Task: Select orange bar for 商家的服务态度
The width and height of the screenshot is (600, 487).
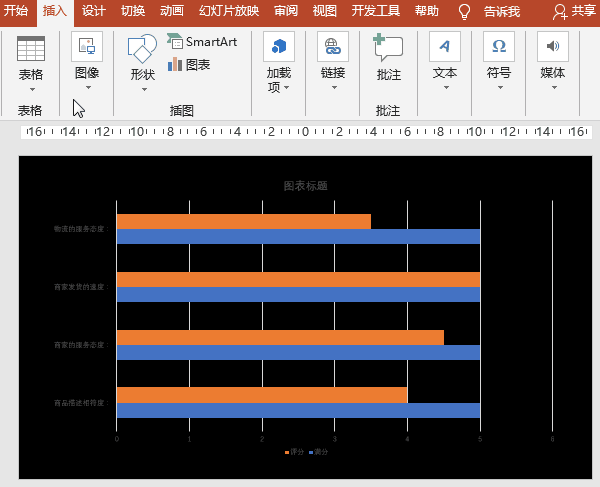Action: pyautogui.click(x=280, y=337)
